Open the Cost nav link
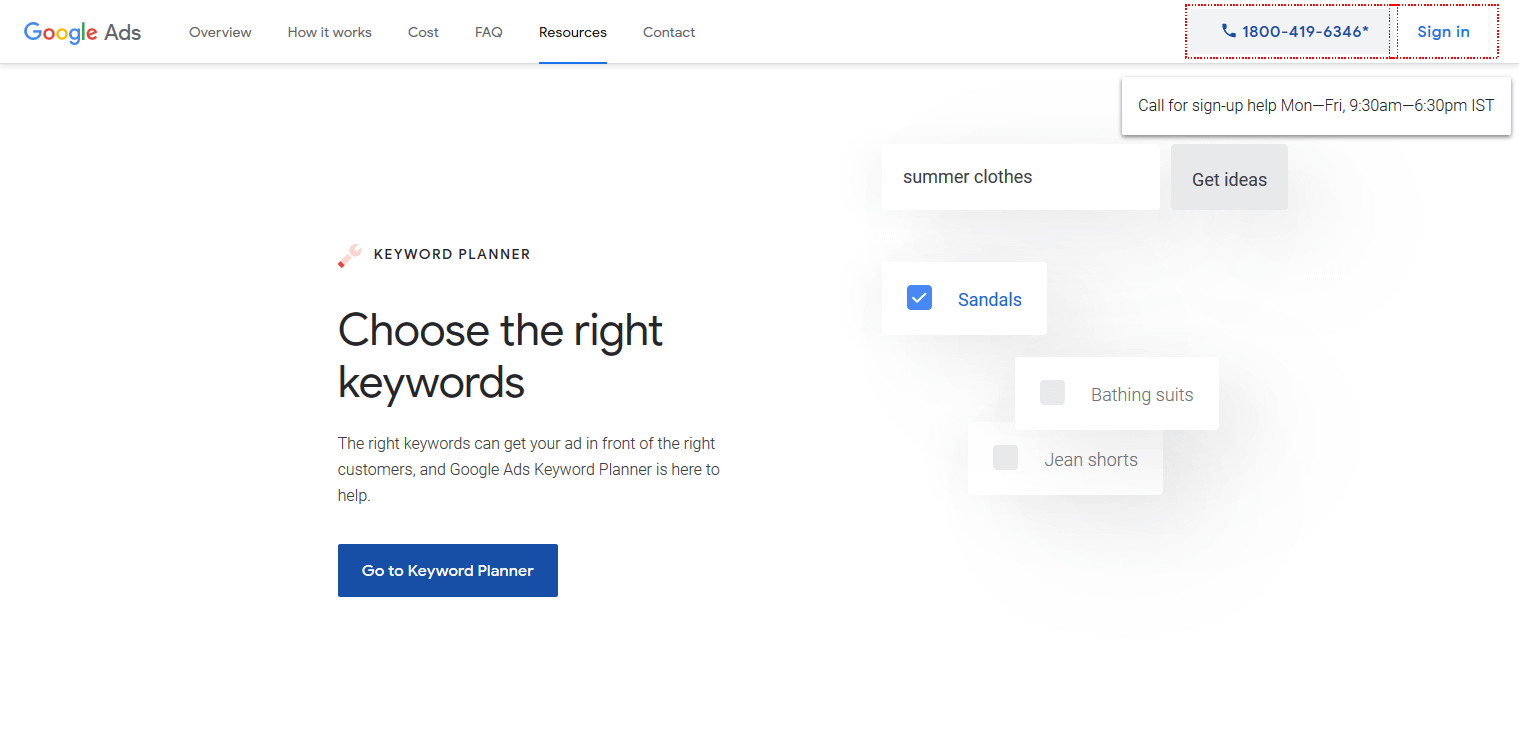Screen dimensions: 1519x733 (x=423, y=32)
